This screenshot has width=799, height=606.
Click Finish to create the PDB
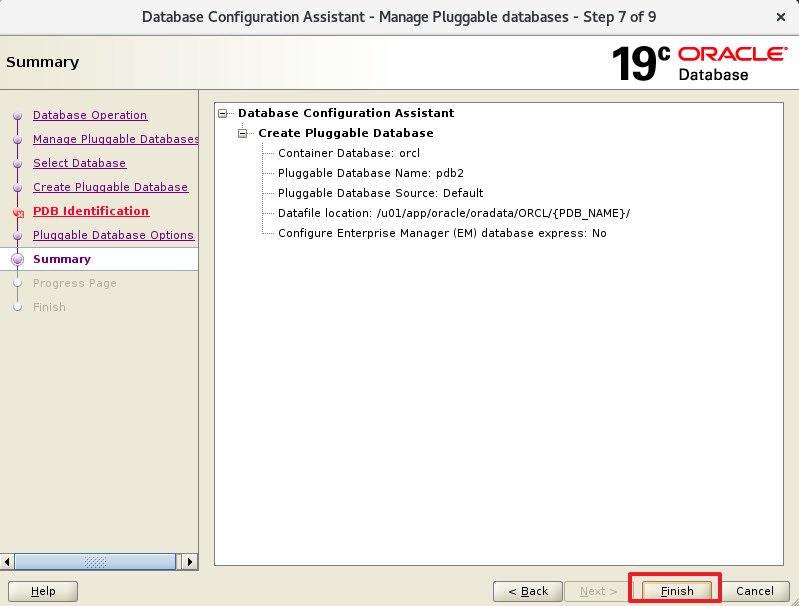pos(677,591)
